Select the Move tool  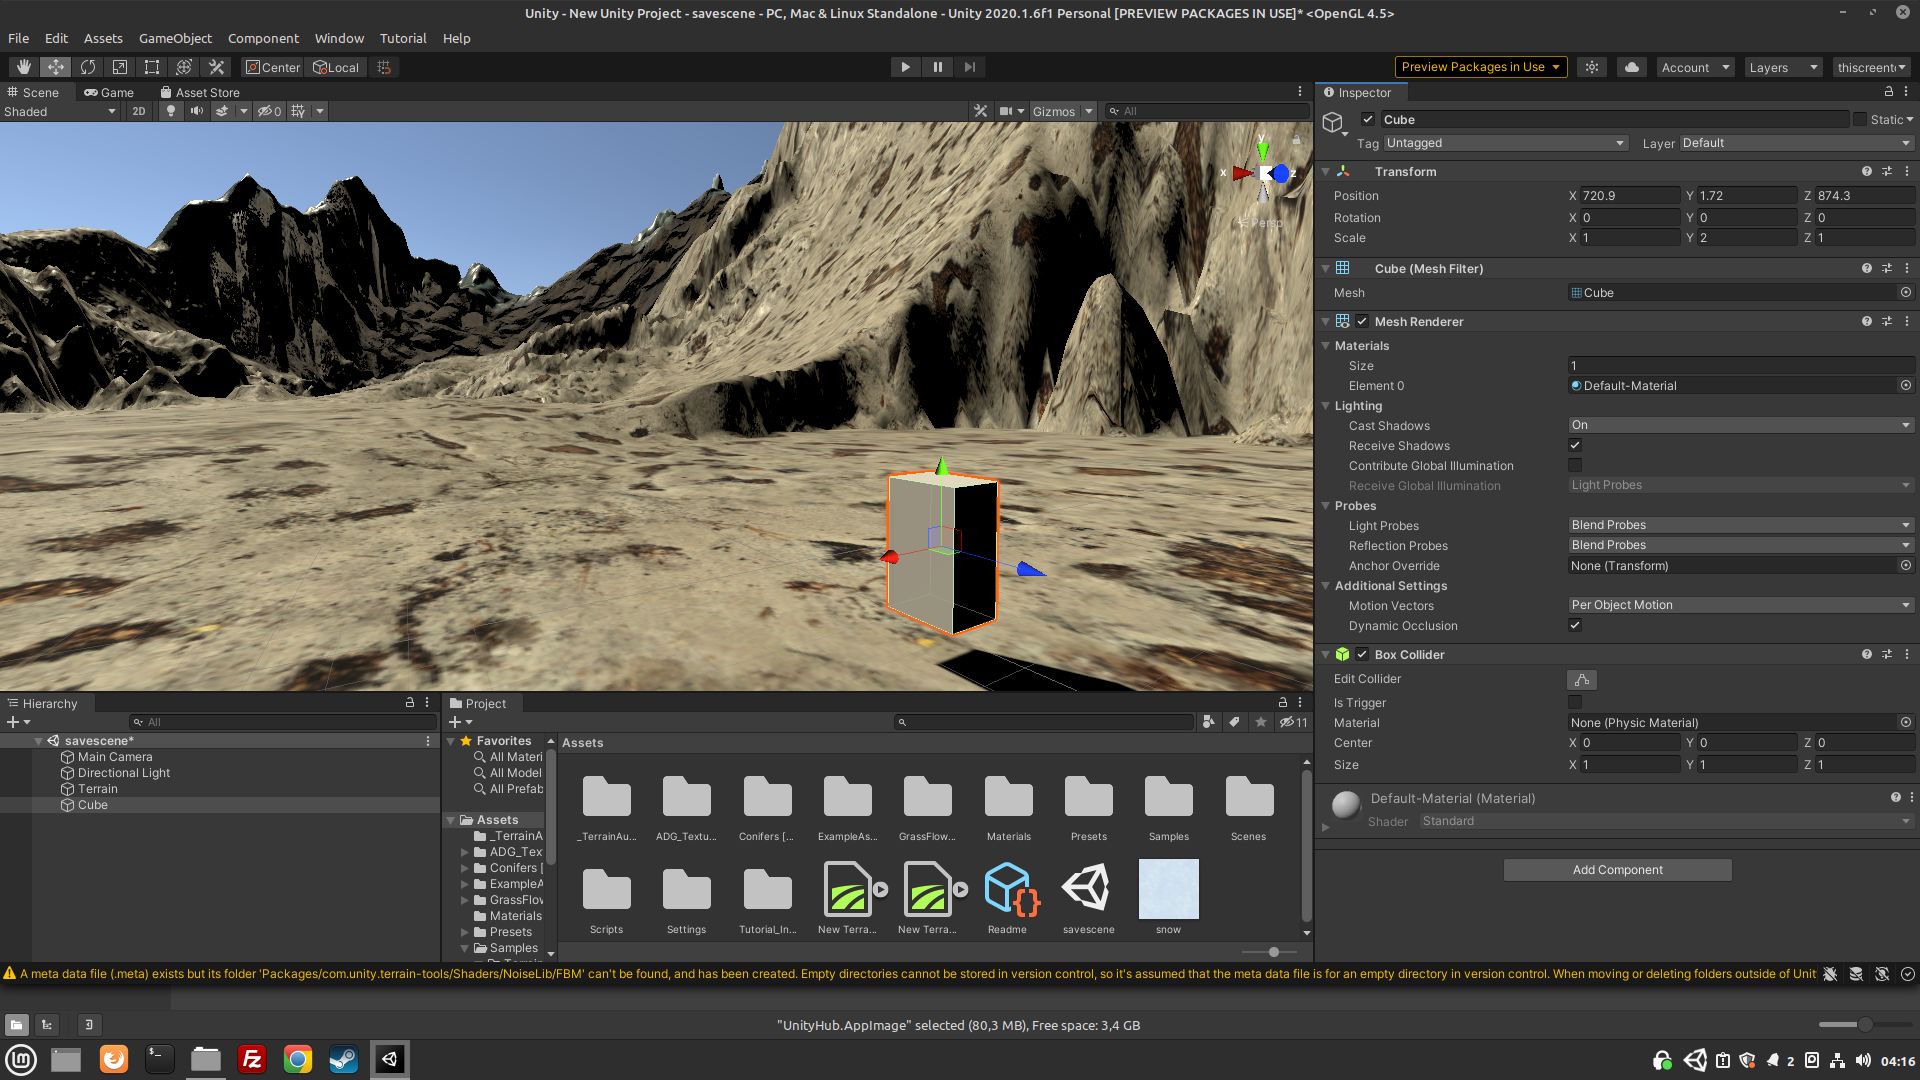pos(56,67)
